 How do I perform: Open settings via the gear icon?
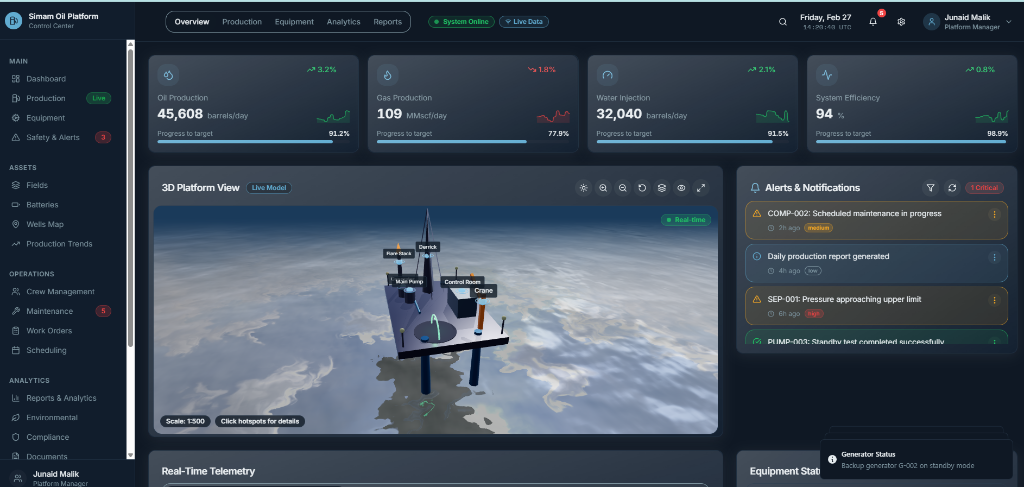tap(901, 22)
